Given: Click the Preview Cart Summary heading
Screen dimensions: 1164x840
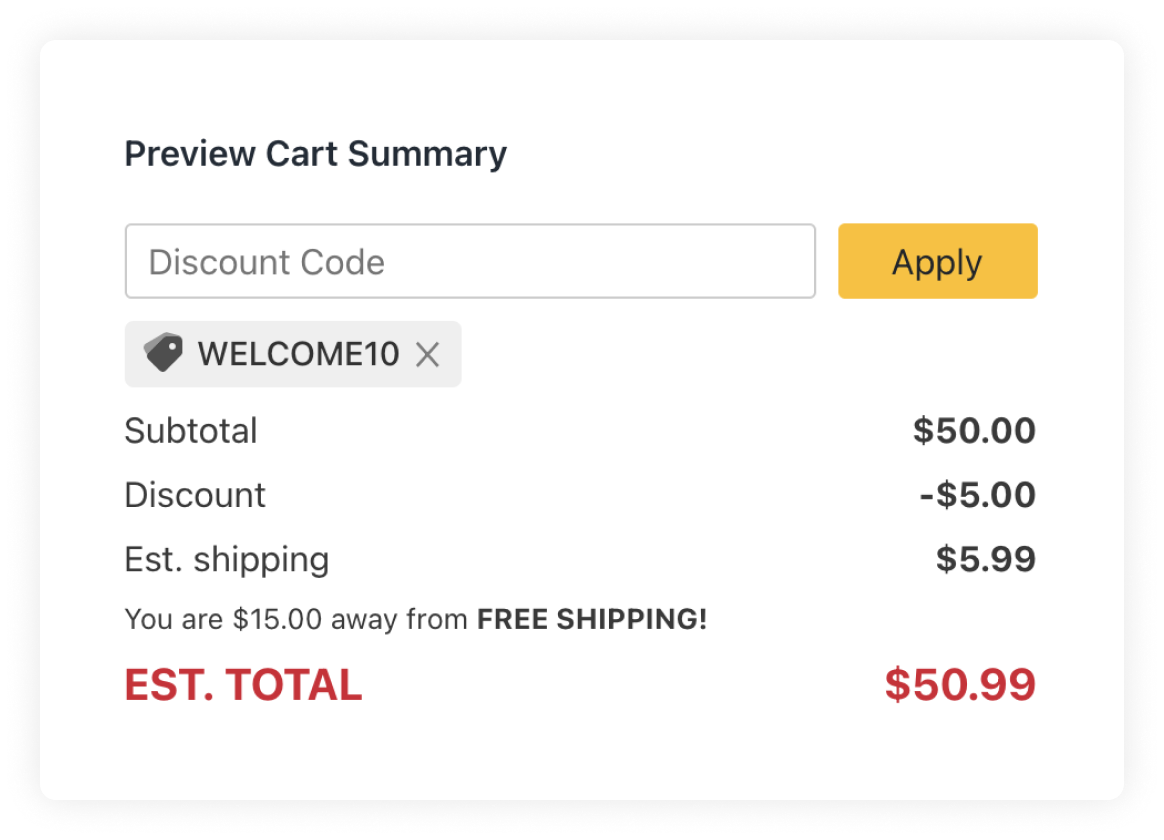Looking at the screenshot, I should click(315, 153).
